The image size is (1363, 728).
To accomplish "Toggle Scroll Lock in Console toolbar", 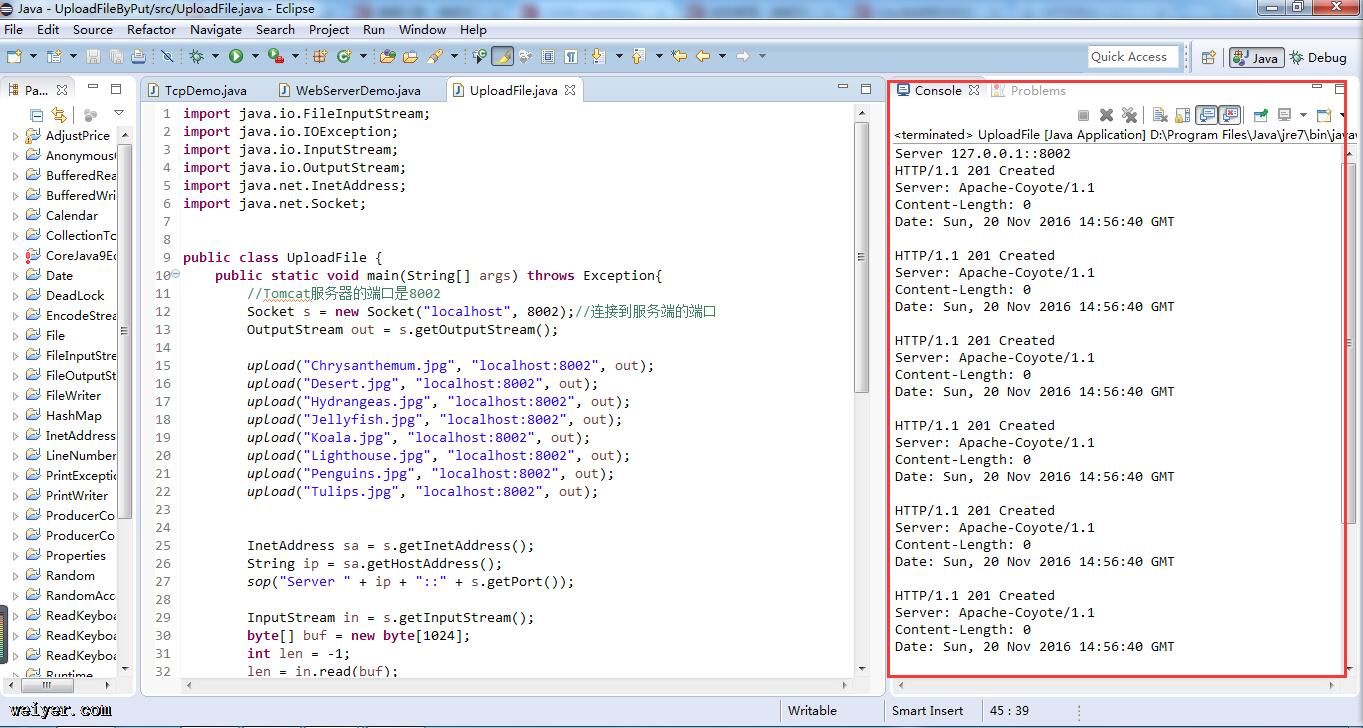I will [1183, 115].
